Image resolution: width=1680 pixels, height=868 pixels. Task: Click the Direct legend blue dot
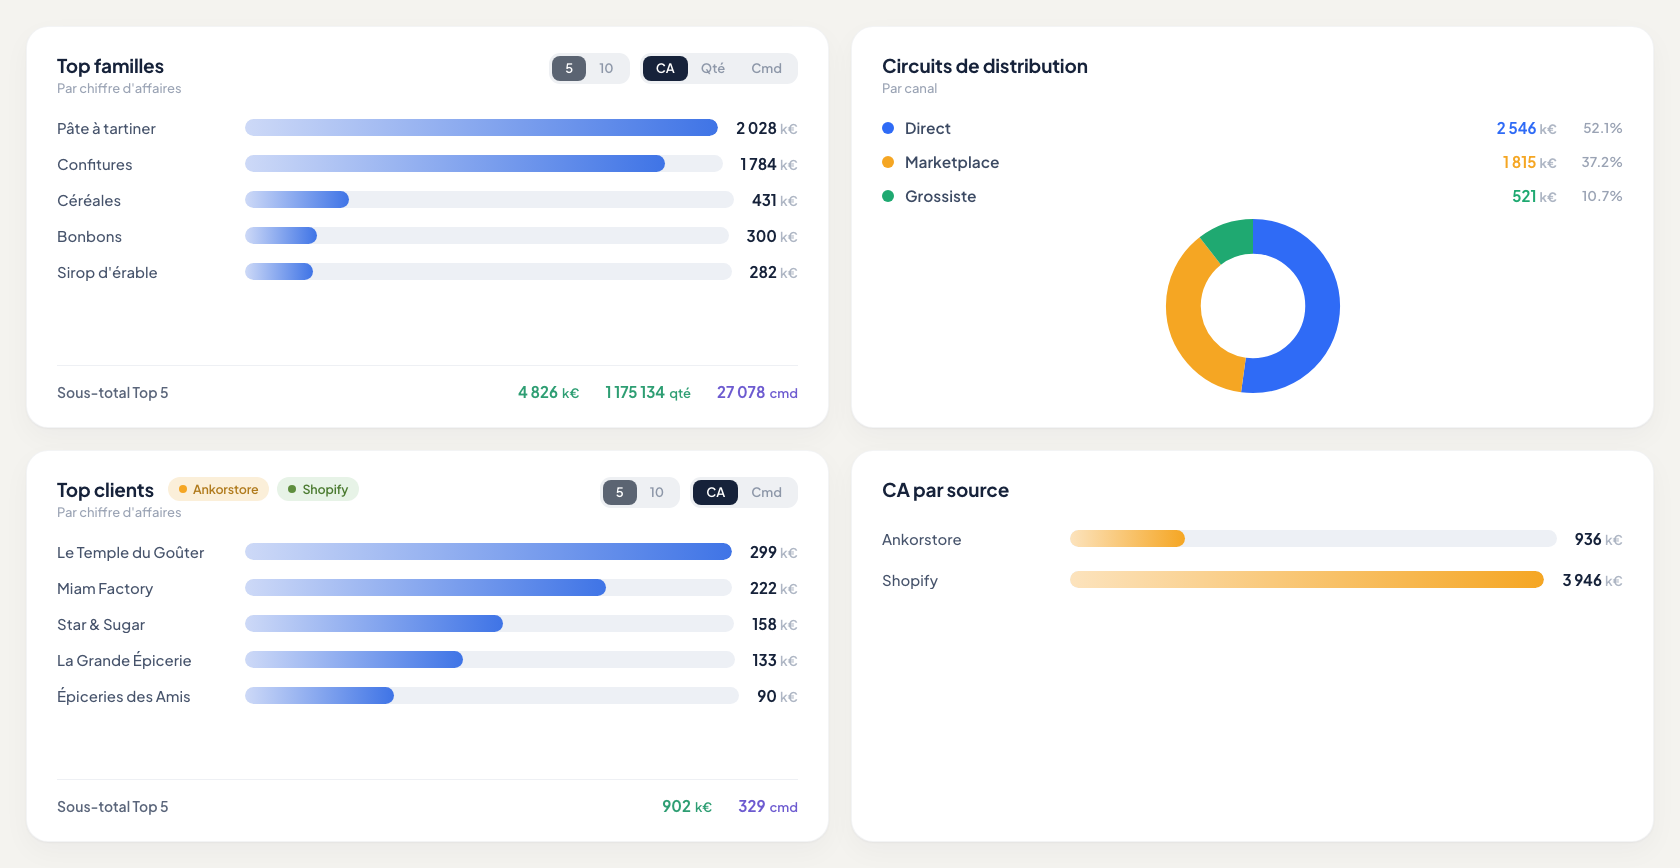[x=888, y=128]
